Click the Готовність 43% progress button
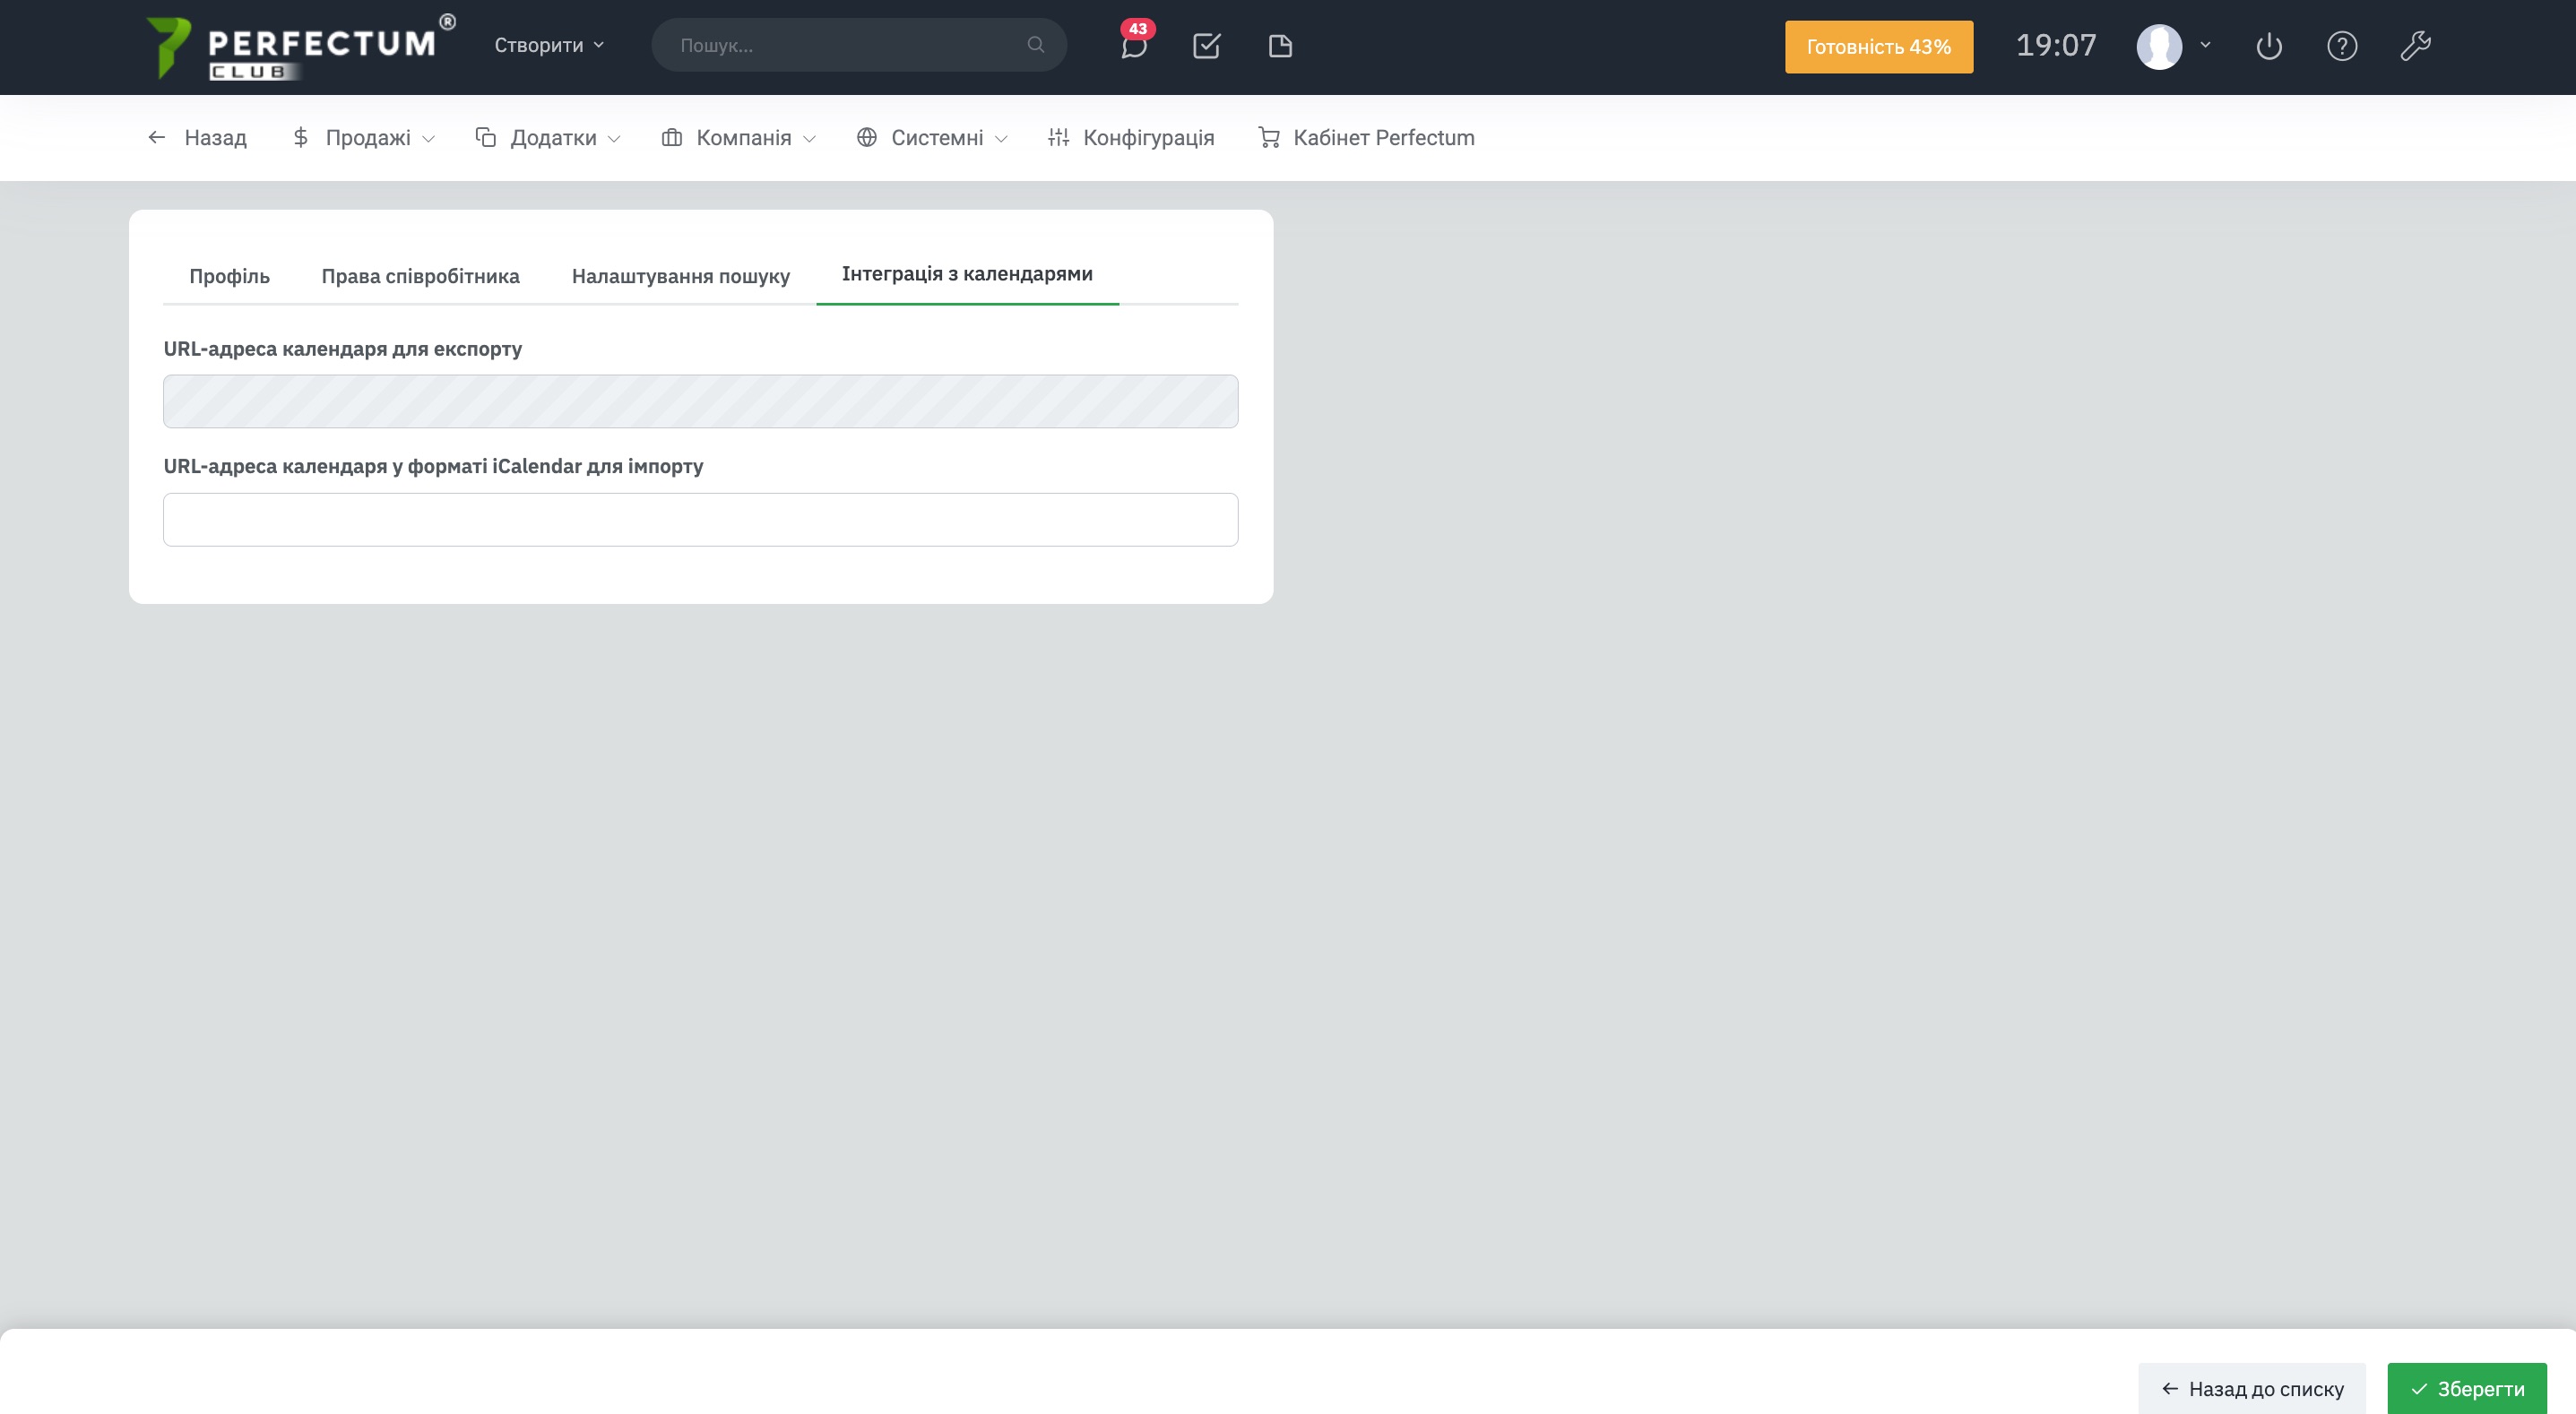The width and height of the screenshot is (2576, 1414). (1878, 47)
